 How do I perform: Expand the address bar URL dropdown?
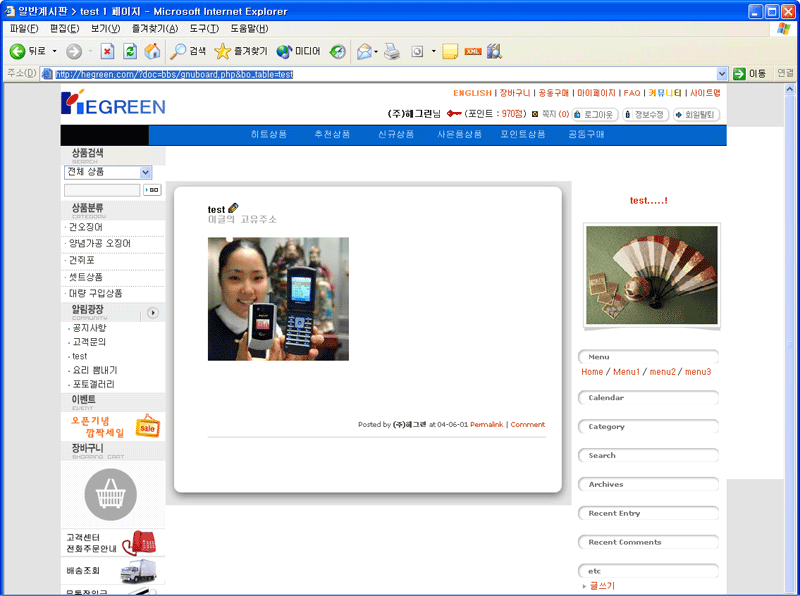point(722,74)
